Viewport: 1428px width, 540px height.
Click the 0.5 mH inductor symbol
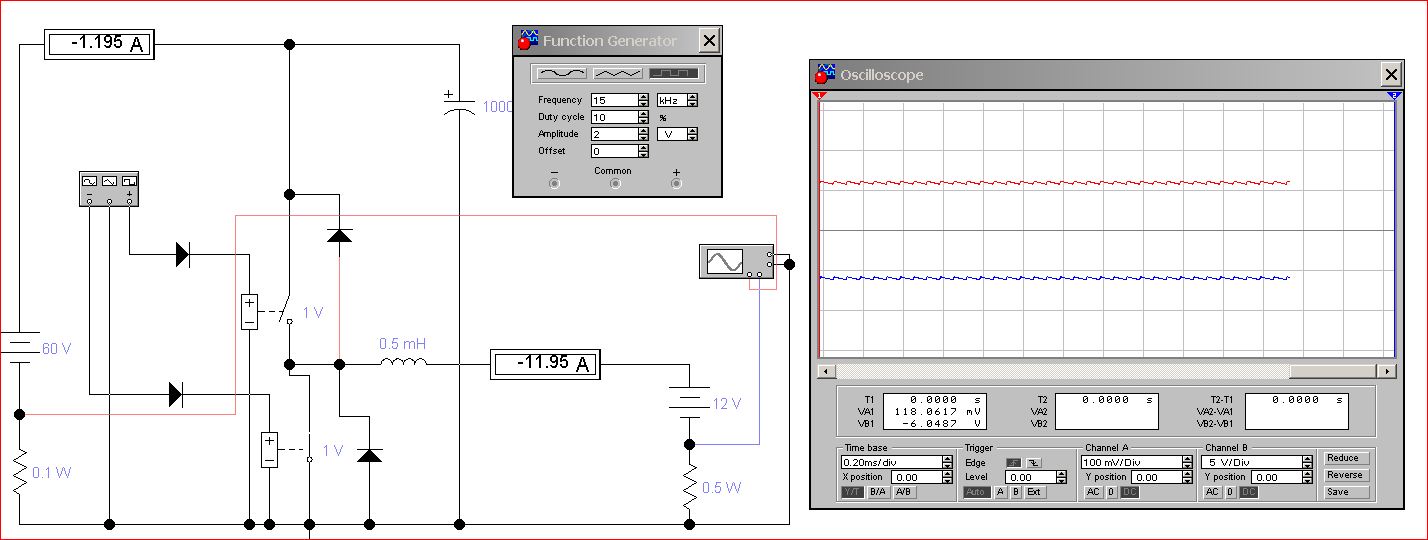(402, 364)
